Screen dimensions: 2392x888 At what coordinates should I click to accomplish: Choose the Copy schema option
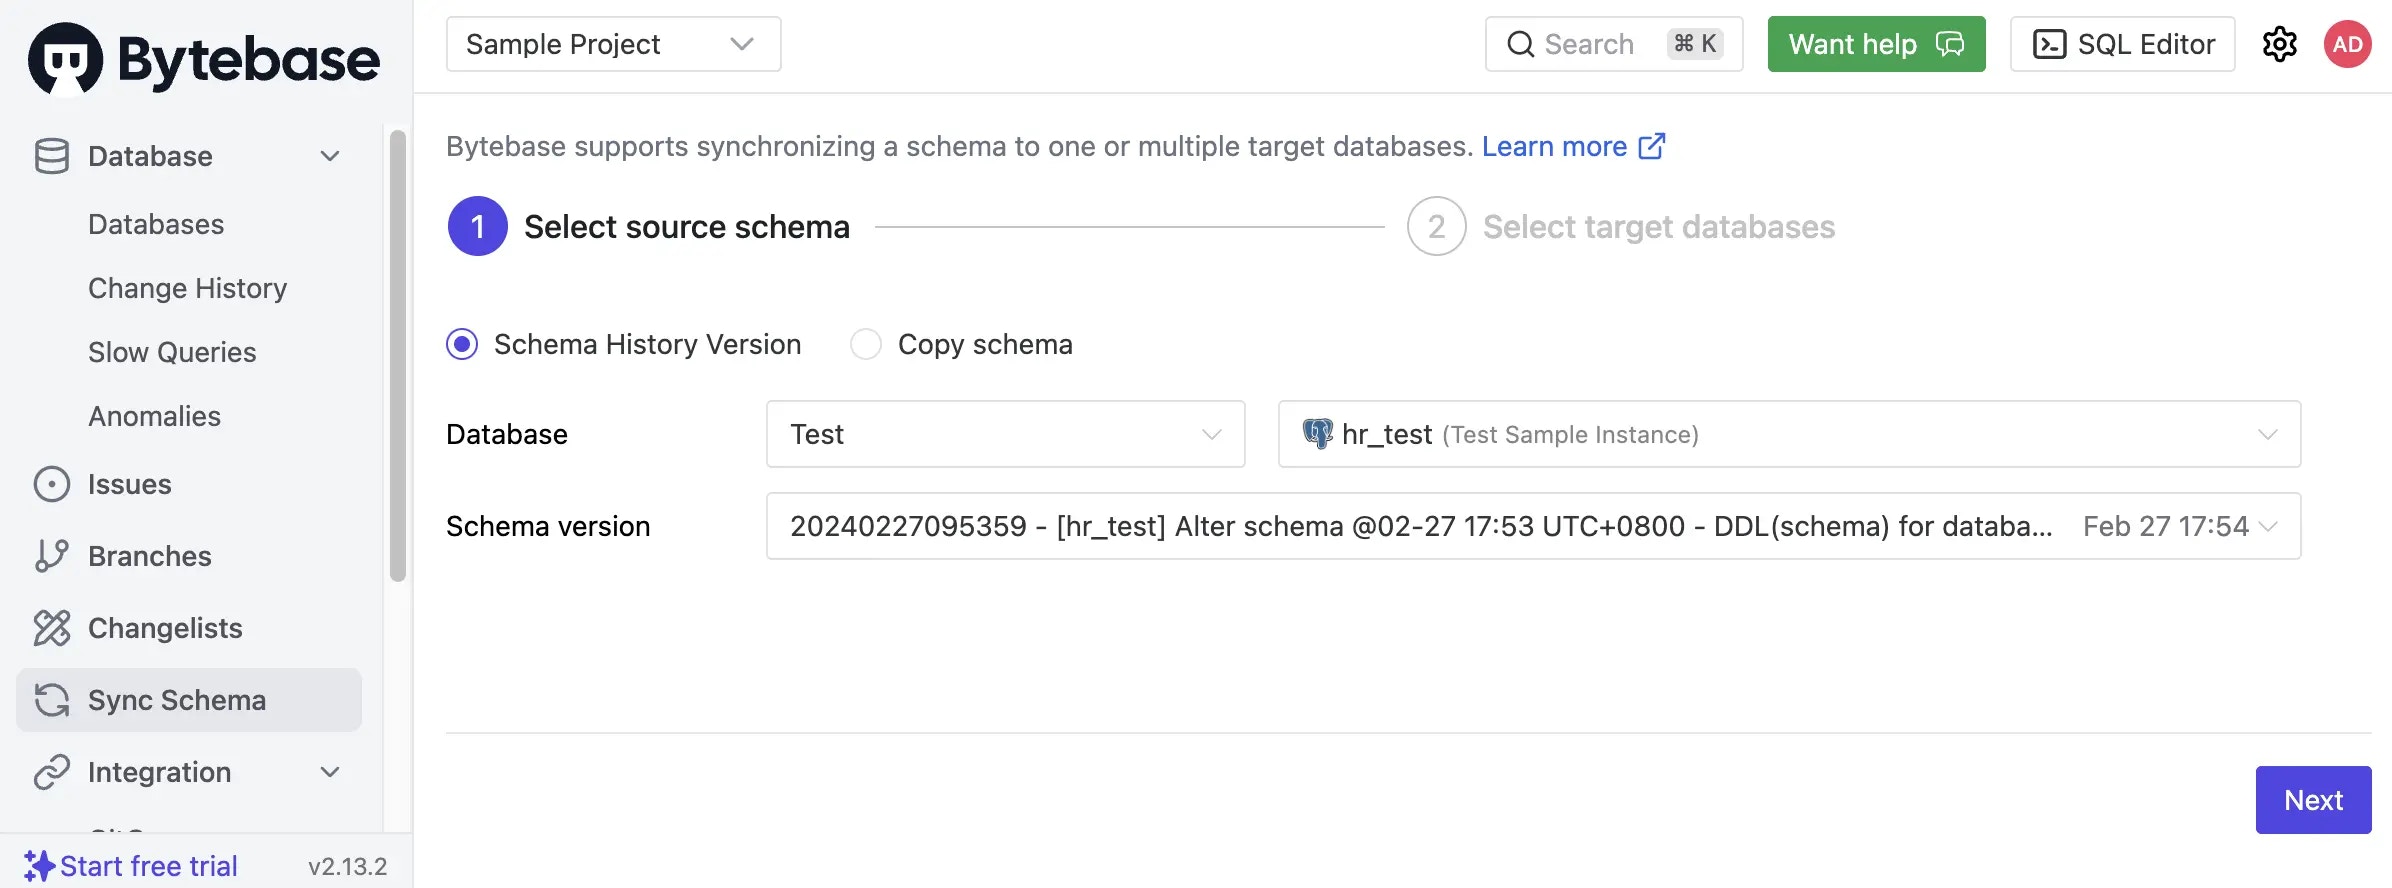(x=866, y=344)
